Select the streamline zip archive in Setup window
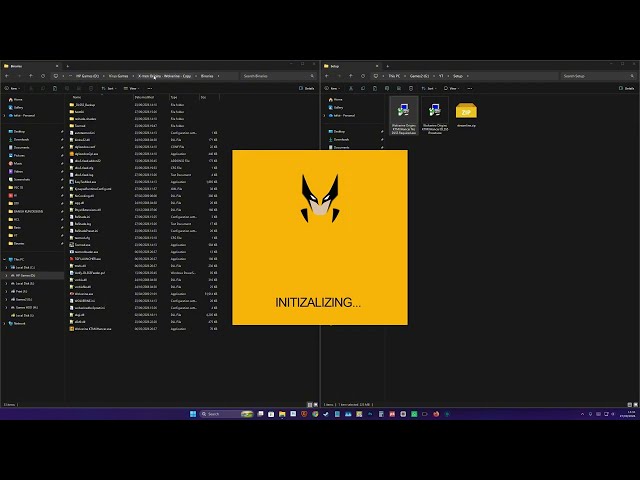Viewport: 640px width, 480px height. [466, 115]
